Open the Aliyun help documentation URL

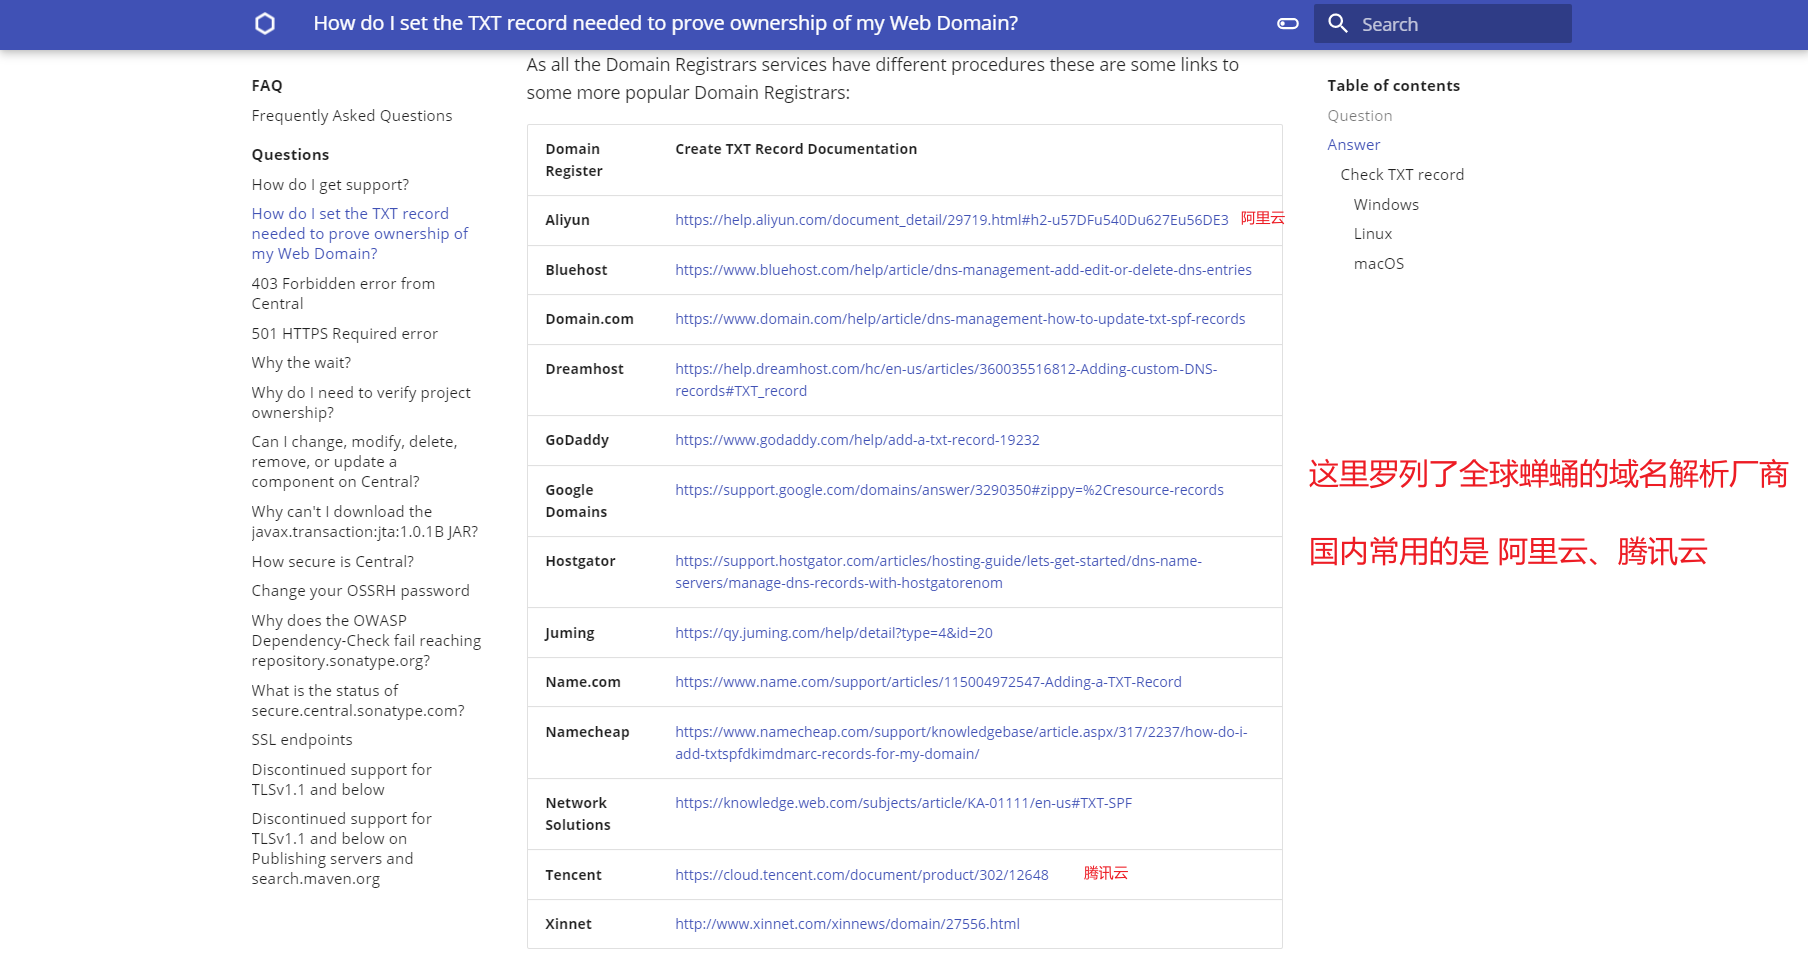pos(952,220)
